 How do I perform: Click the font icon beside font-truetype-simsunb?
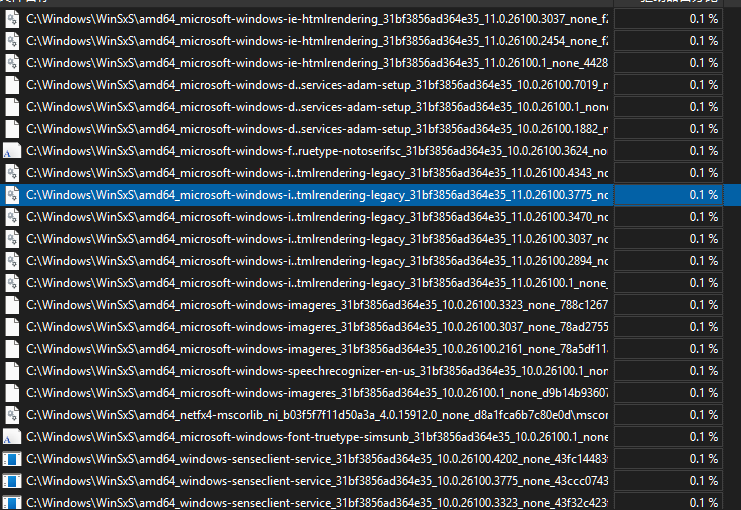(12, 437)
